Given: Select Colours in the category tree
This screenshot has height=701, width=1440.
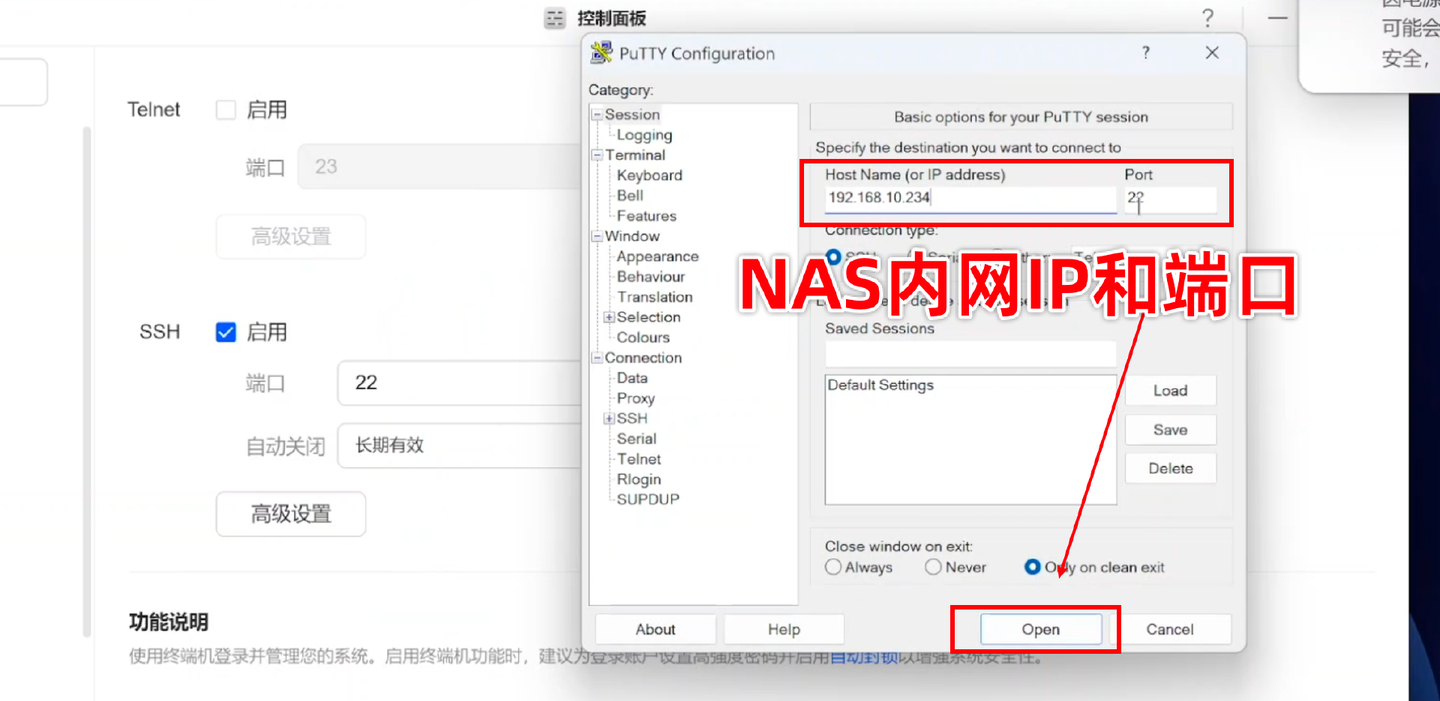Looking at the screenshot, I should (643, 337).
